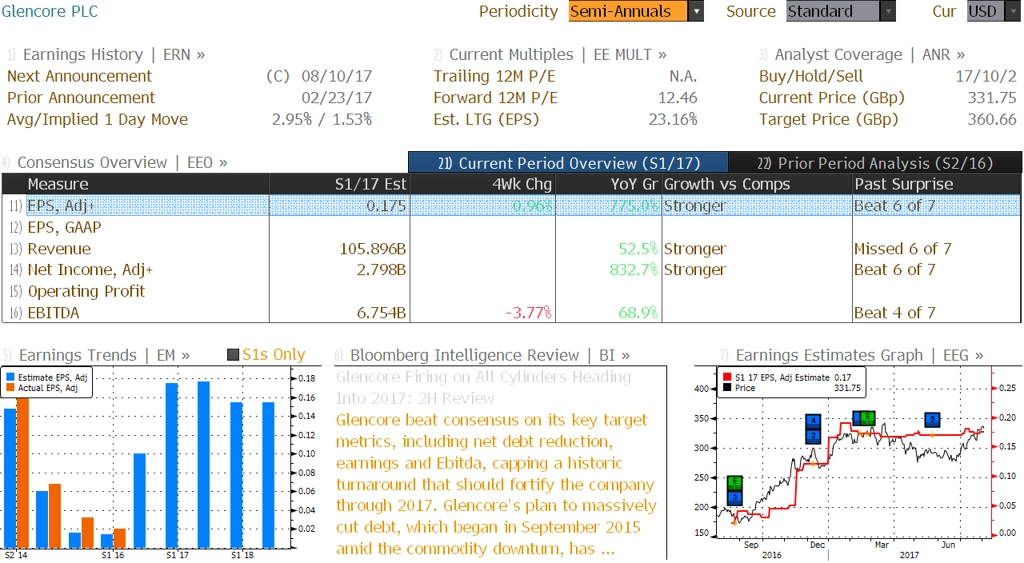The height and width of the screenshot is (563, 1024).
Task: Open Analyst Coverage ANR link
Action: tap(870, 54)
